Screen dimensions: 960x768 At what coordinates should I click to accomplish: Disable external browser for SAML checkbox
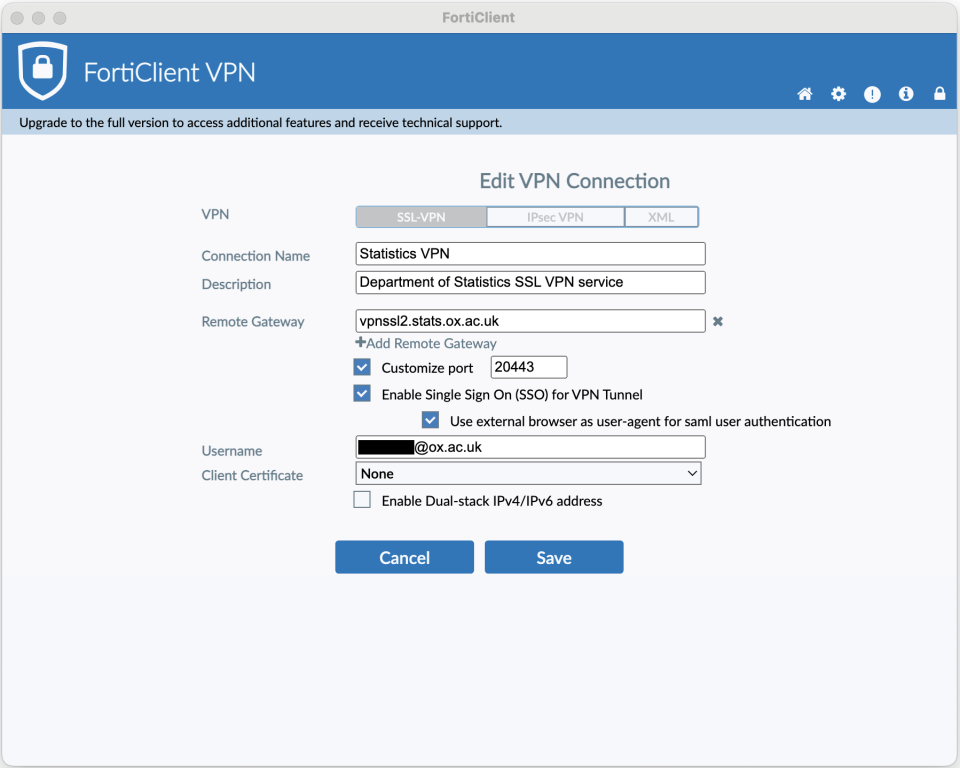430,421
